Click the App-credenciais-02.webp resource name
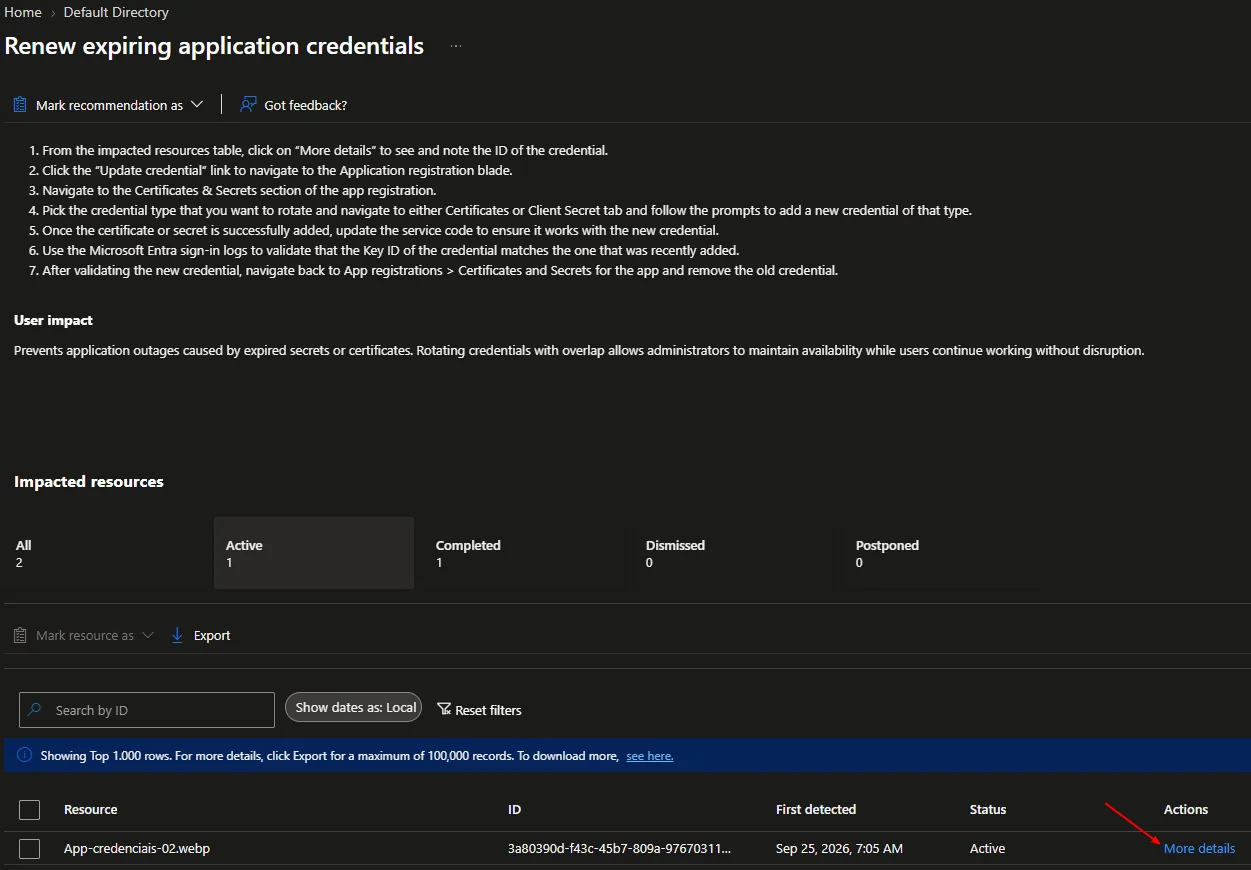Image resolution: width=1251 pixels, height=870 pixels. pyautogui.click(x=137, y=848)
